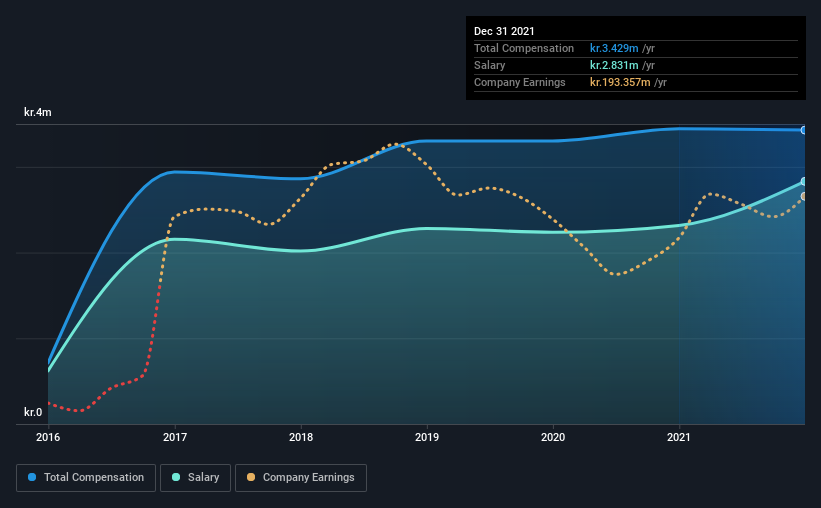Click the kr.0 y-axis label
The image size is (821, 508).
(x=33, y=412)
